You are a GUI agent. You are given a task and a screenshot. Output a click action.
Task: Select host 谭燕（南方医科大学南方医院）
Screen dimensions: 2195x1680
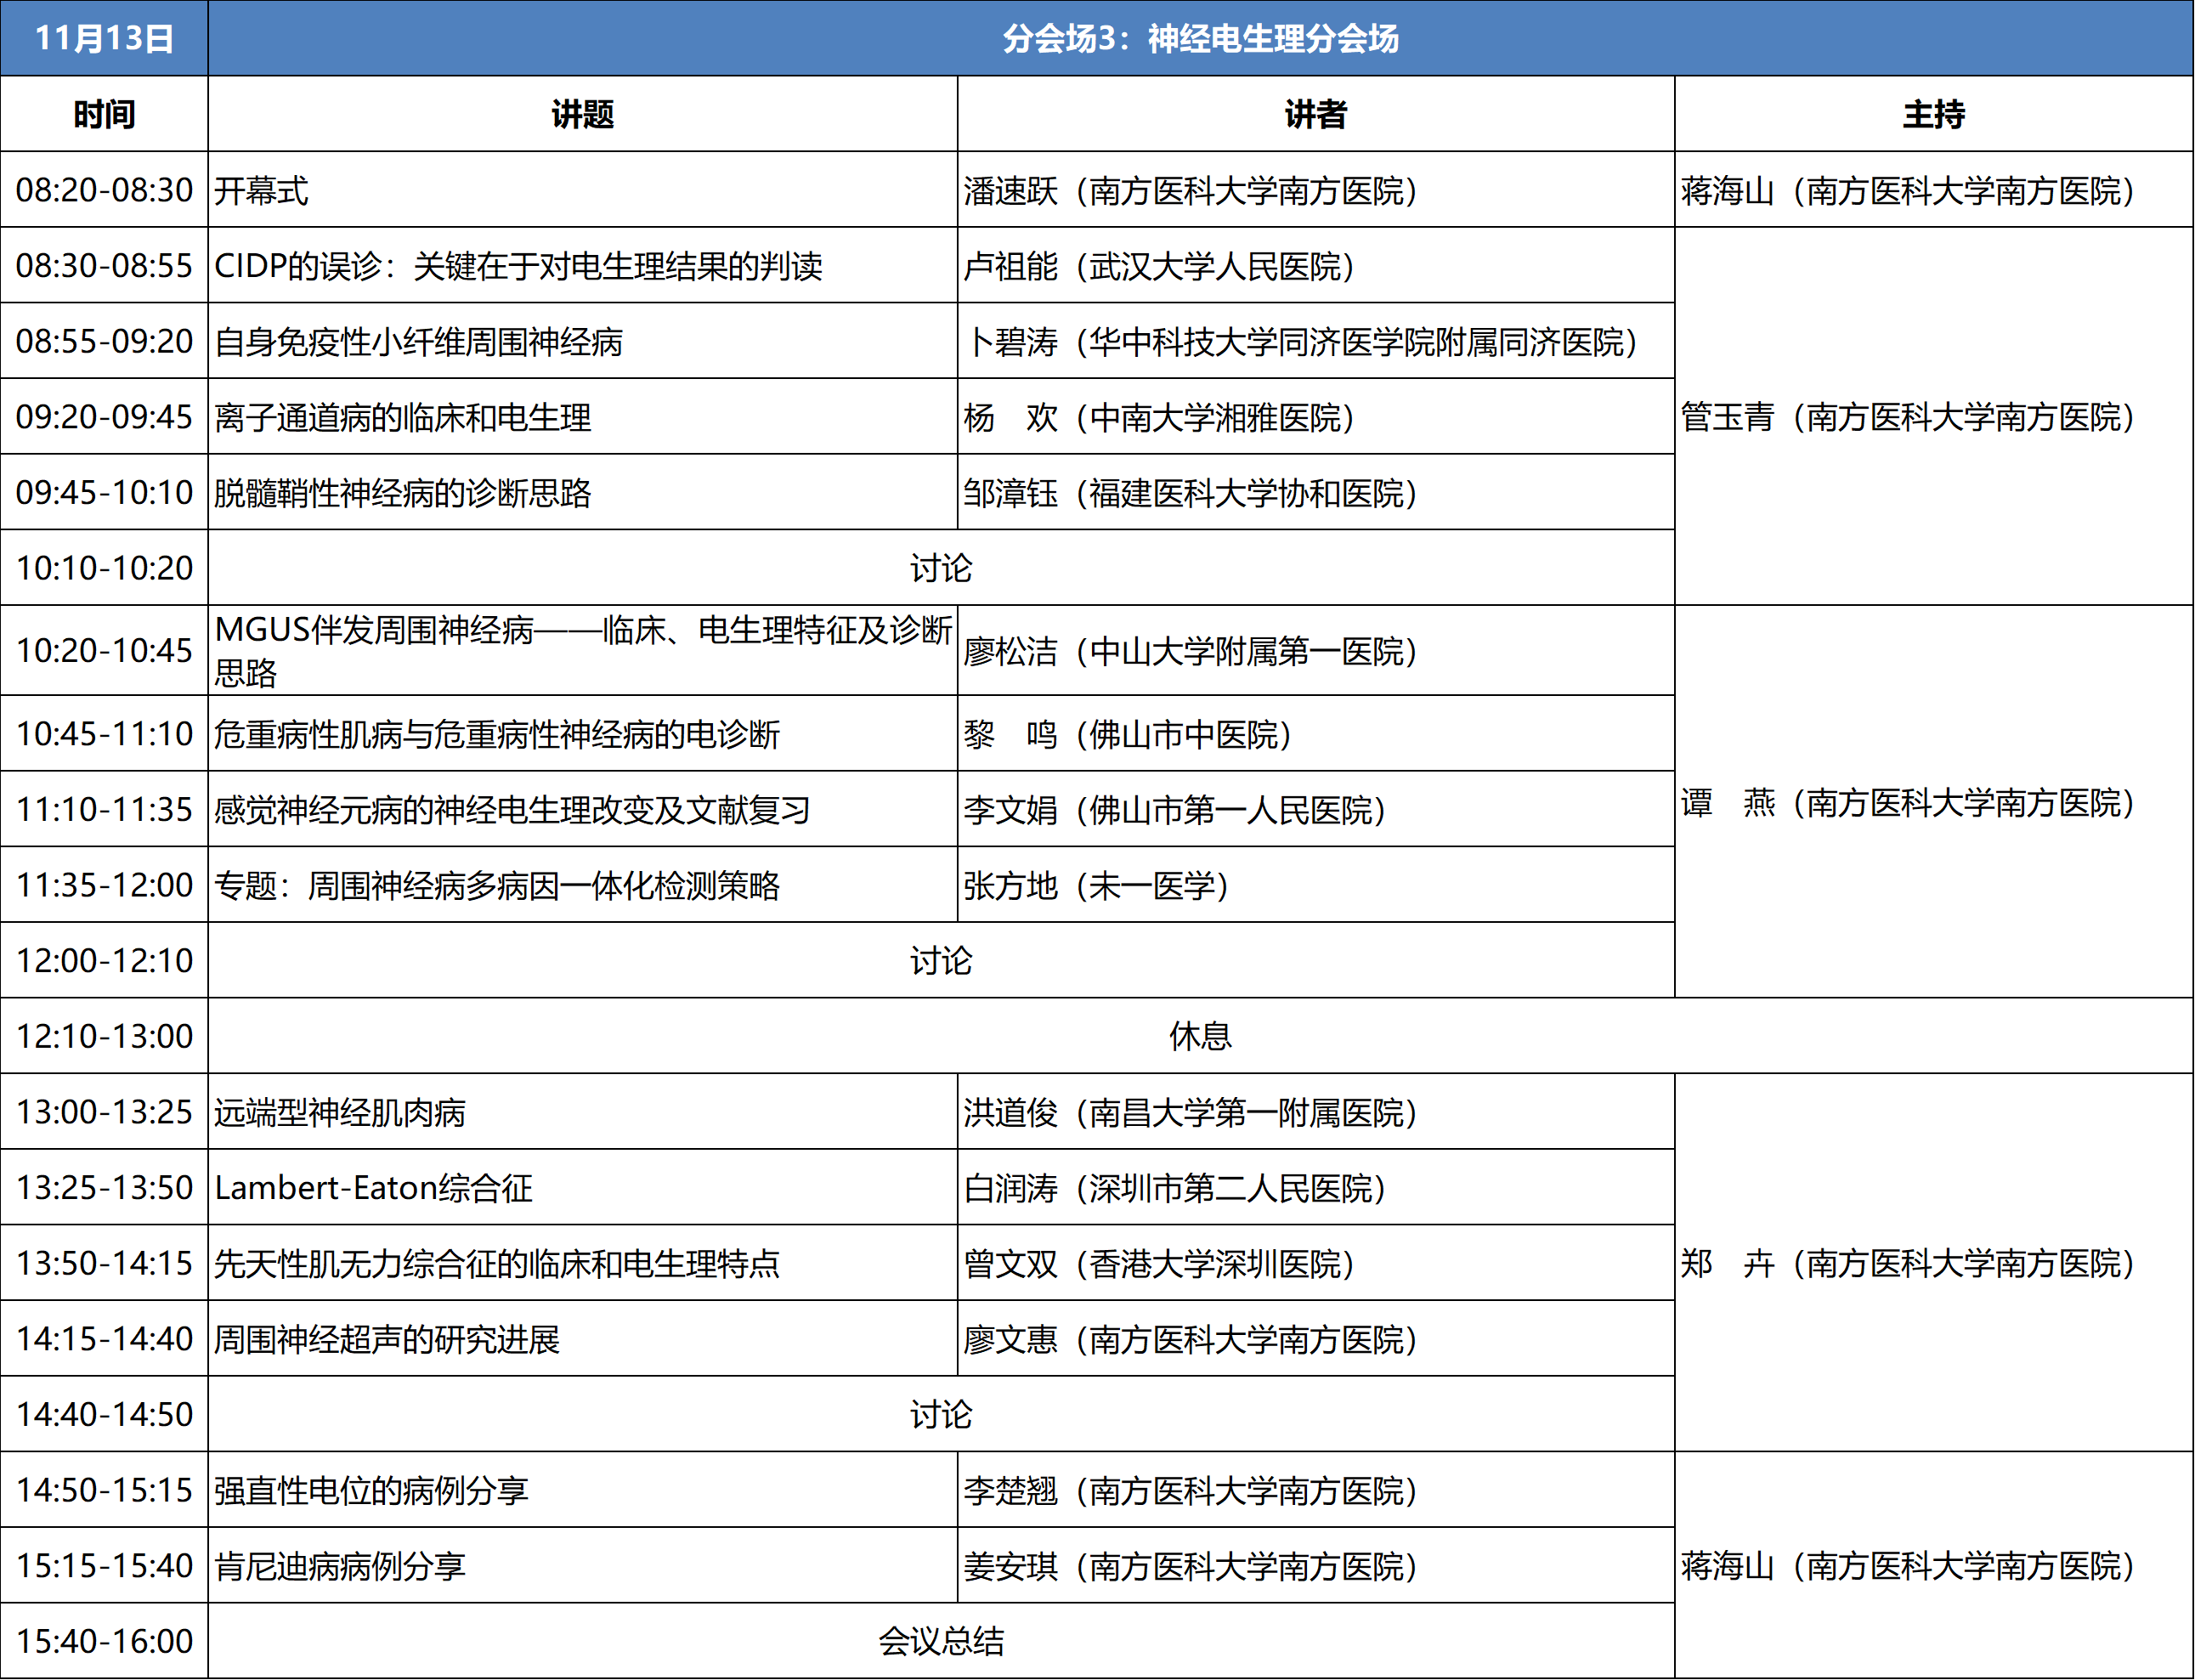[x=1934, y=802]
